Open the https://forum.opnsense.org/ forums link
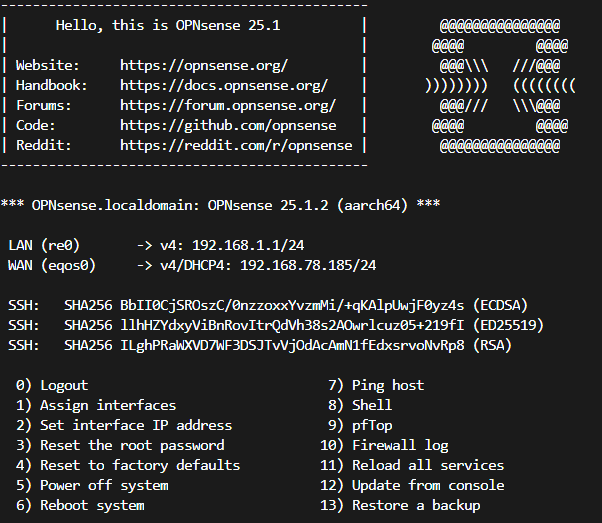 (228, 105)
